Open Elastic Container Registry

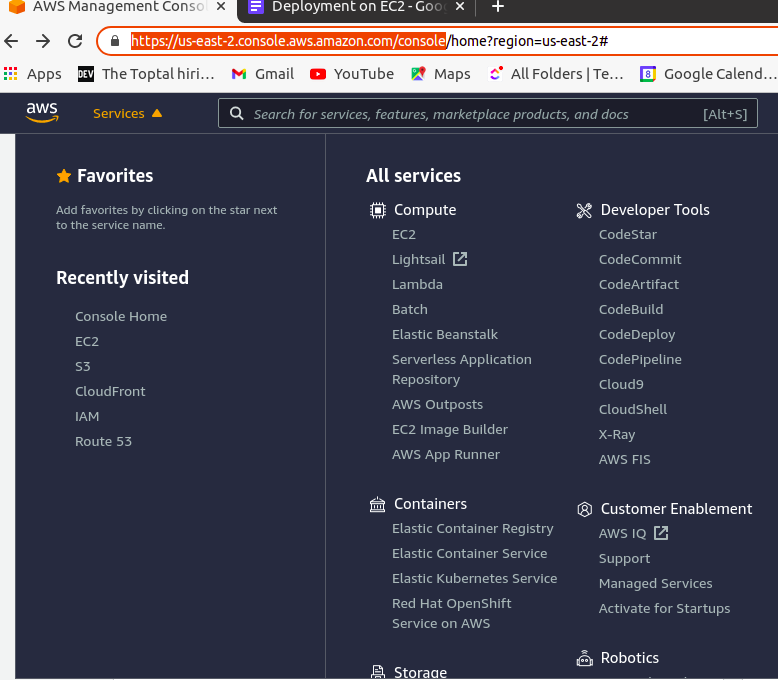(472, 529)
